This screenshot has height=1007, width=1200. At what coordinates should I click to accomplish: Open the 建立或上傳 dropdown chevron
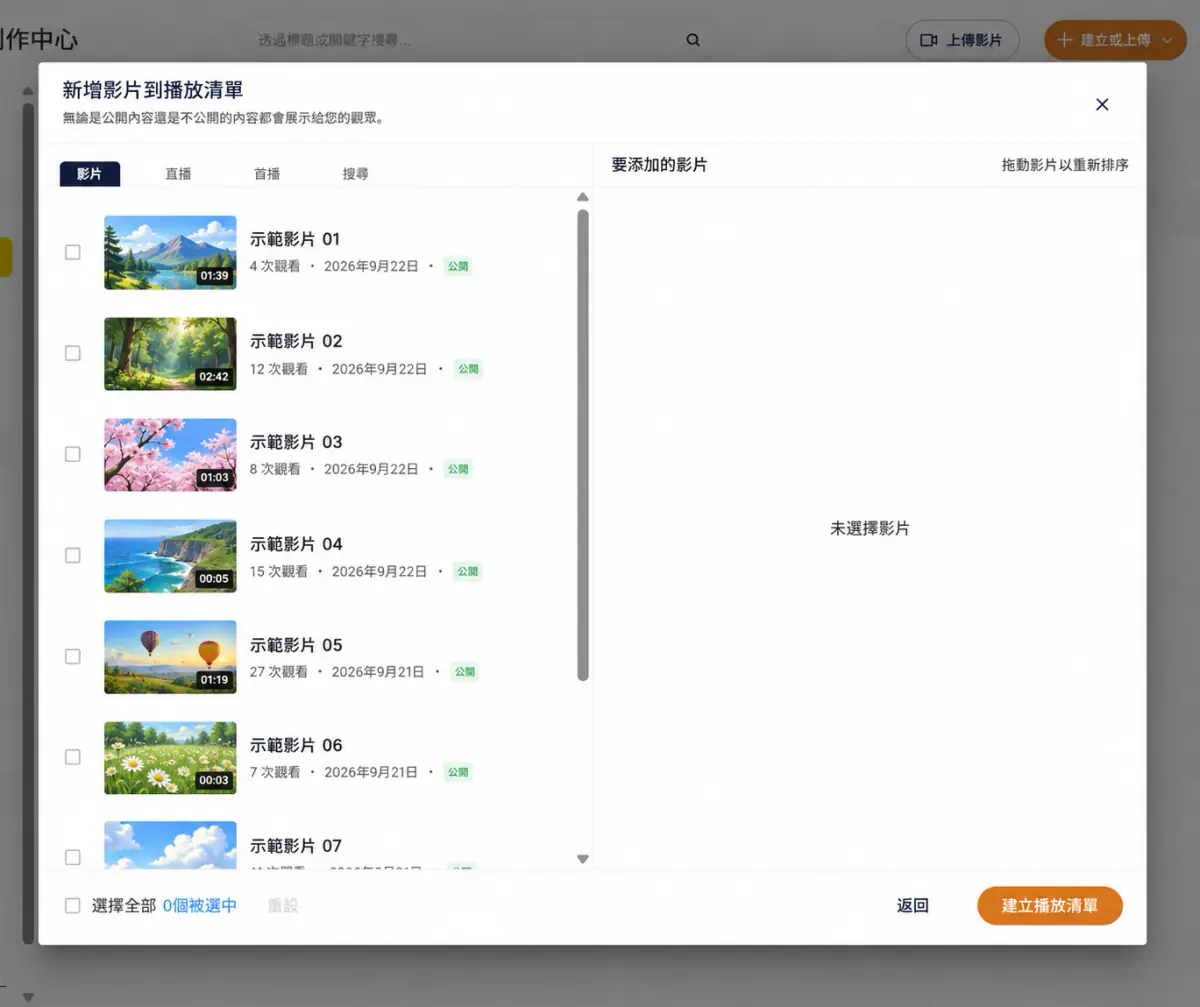tap(1167, 40)
